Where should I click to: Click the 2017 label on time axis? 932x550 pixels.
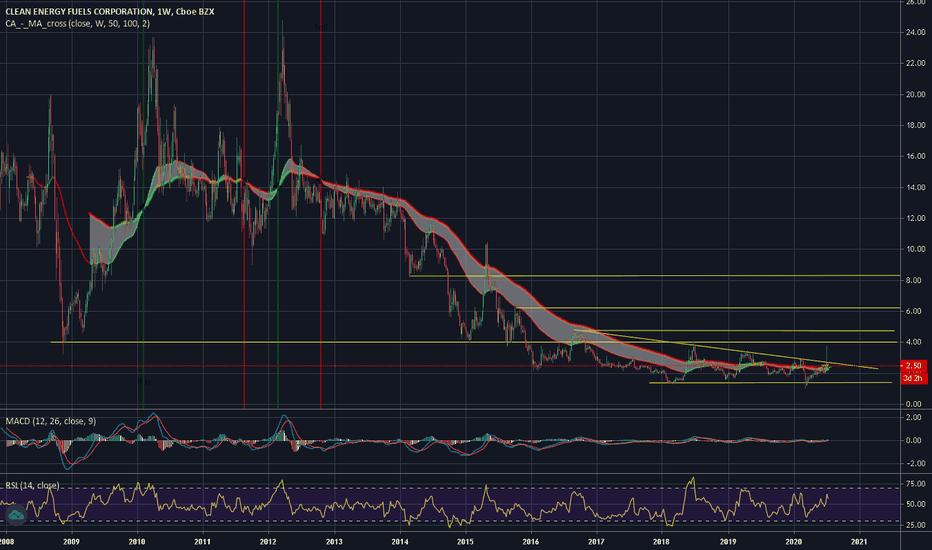(x=596, y=542)
